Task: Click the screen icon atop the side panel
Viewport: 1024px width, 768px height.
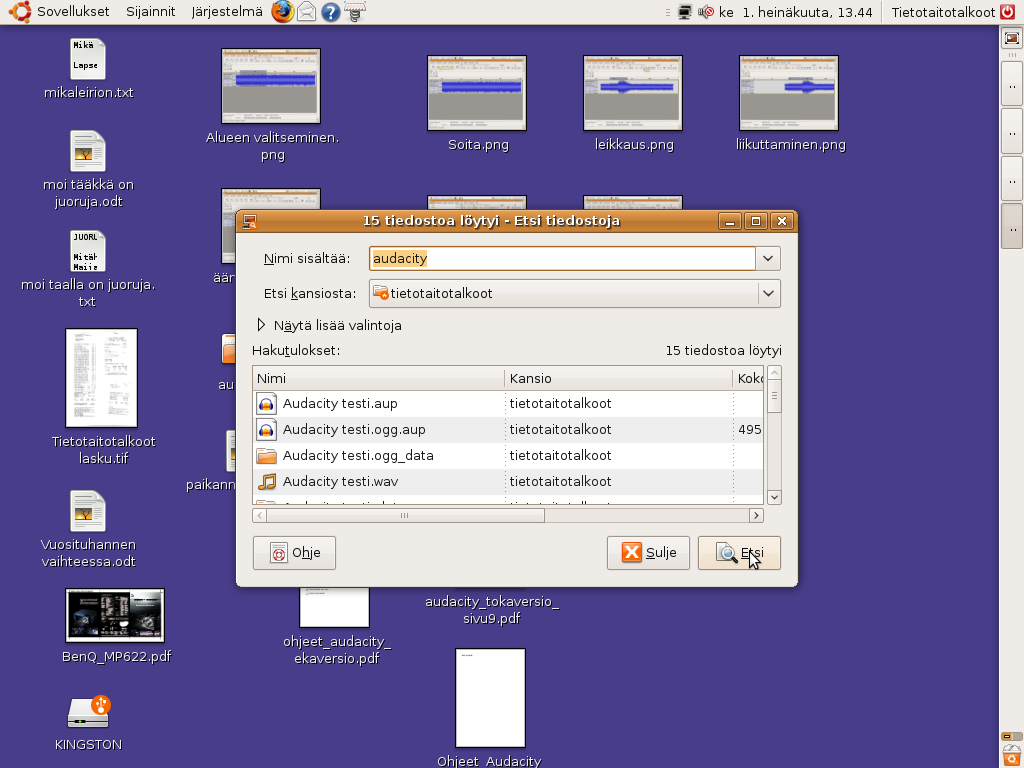Action: [1012, 39]
